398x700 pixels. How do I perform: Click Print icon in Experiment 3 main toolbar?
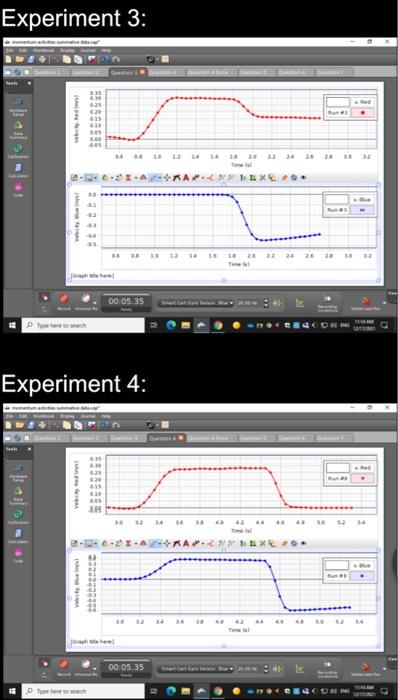click(x=41, y=59)
